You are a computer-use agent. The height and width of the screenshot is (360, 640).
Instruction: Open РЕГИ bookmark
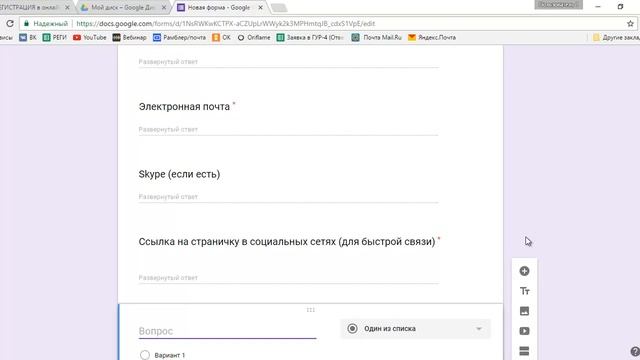[x=54, y=38]
